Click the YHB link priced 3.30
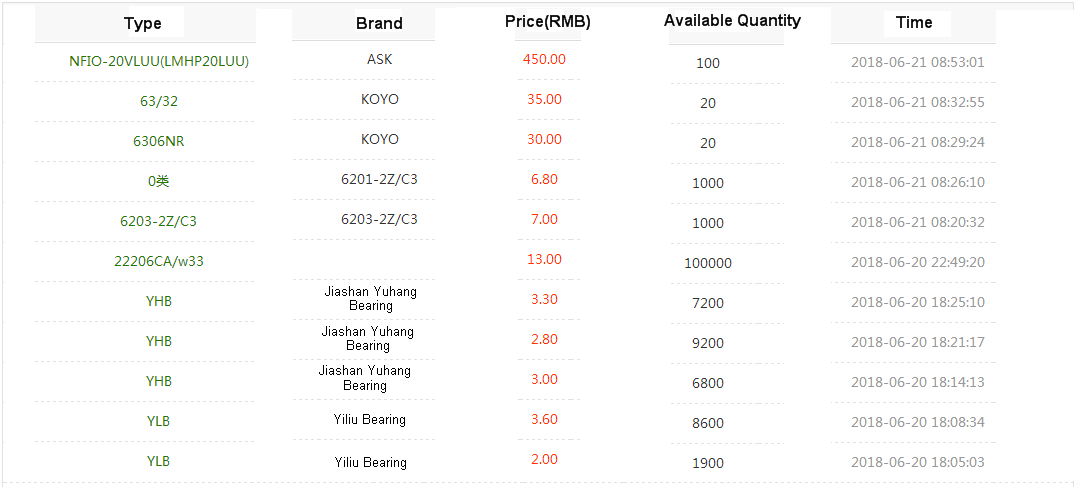1076x487 pixels. [x=159, y=301]
